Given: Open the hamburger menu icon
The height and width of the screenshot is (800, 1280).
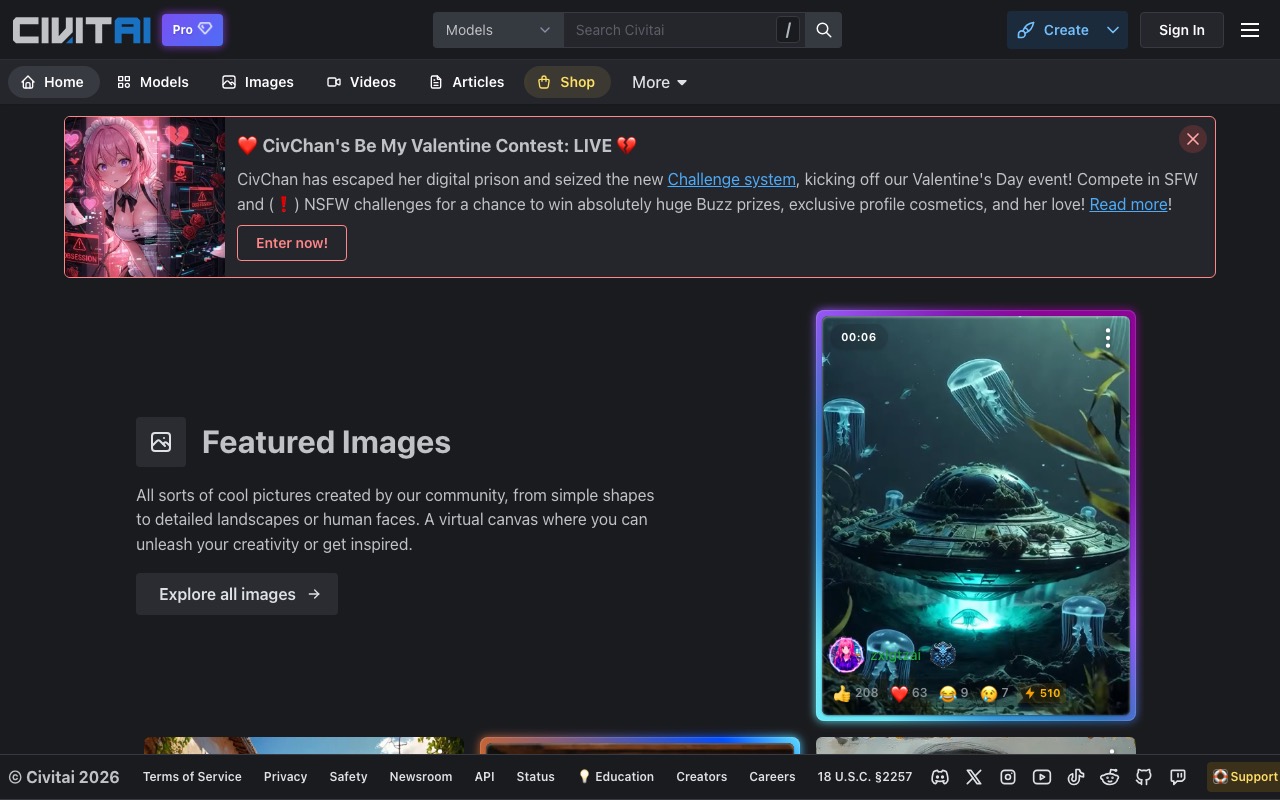Looking at the screenshot, I should (x=1249, y=30).
